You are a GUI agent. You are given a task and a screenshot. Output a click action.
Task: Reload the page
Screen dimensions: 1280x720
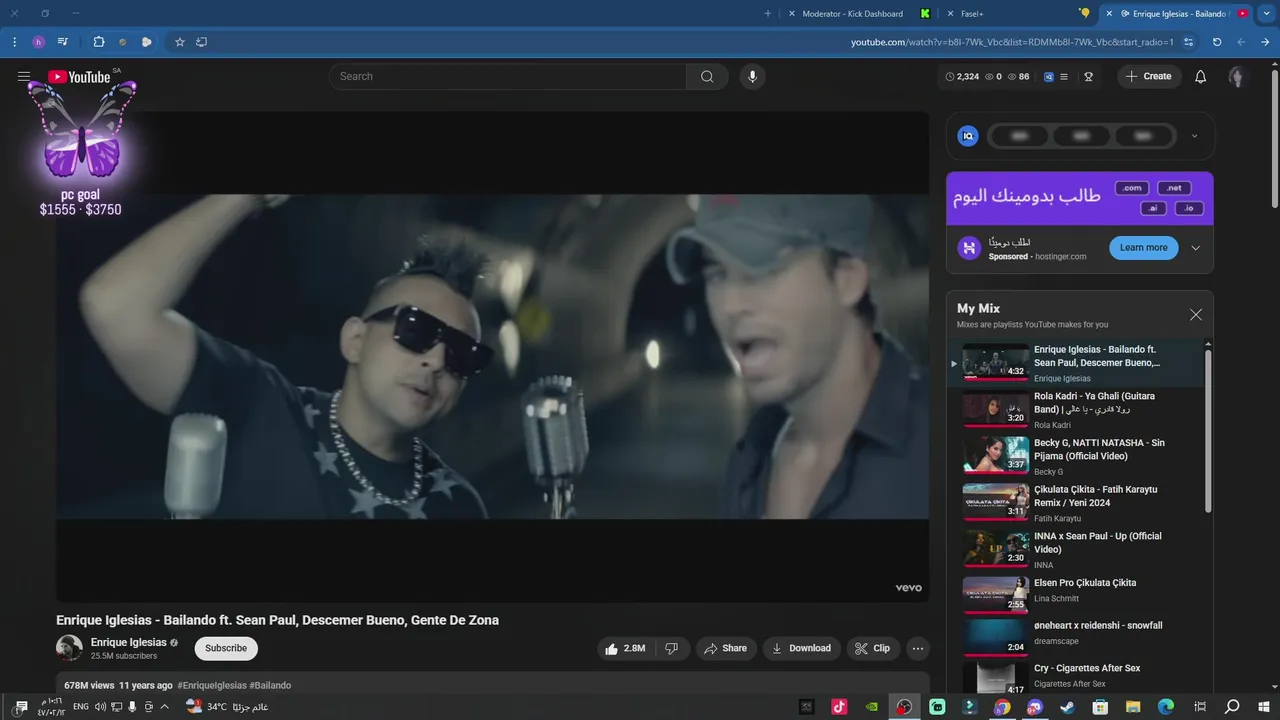click(x=1217, y=42)
